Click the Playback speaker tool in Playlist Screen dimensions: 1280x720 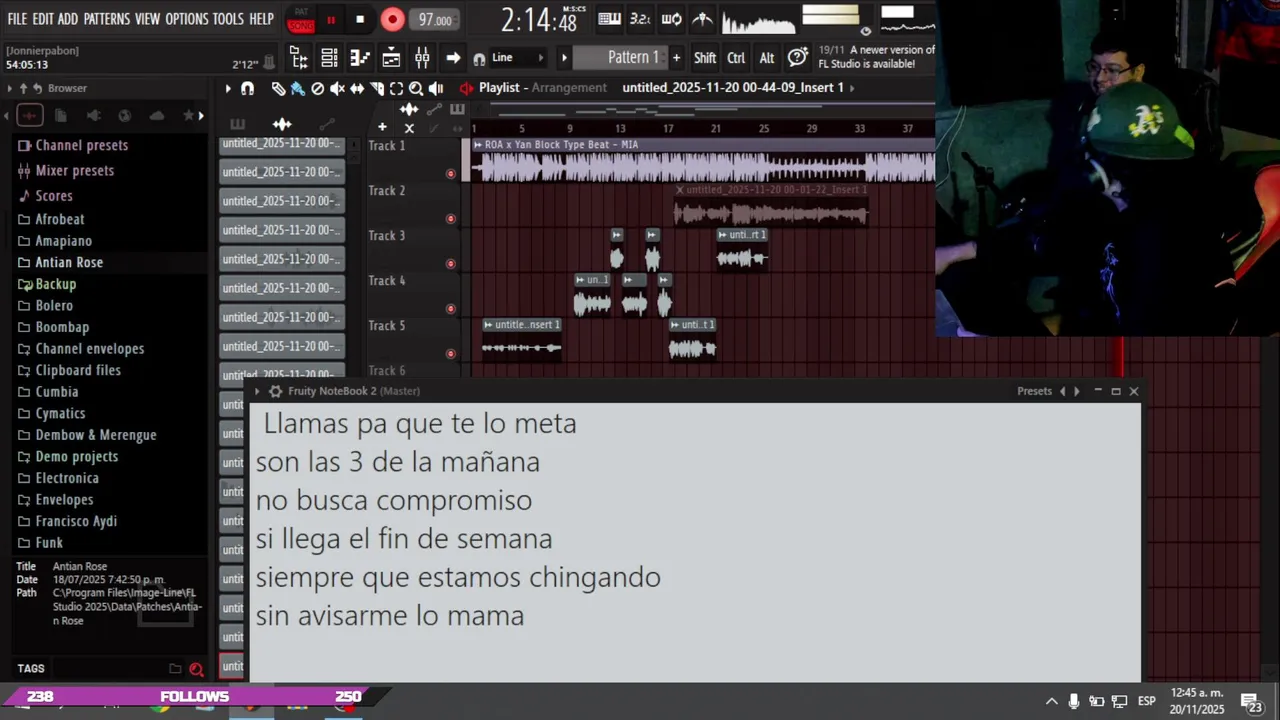pyautogui.click(x=436, y=88)
